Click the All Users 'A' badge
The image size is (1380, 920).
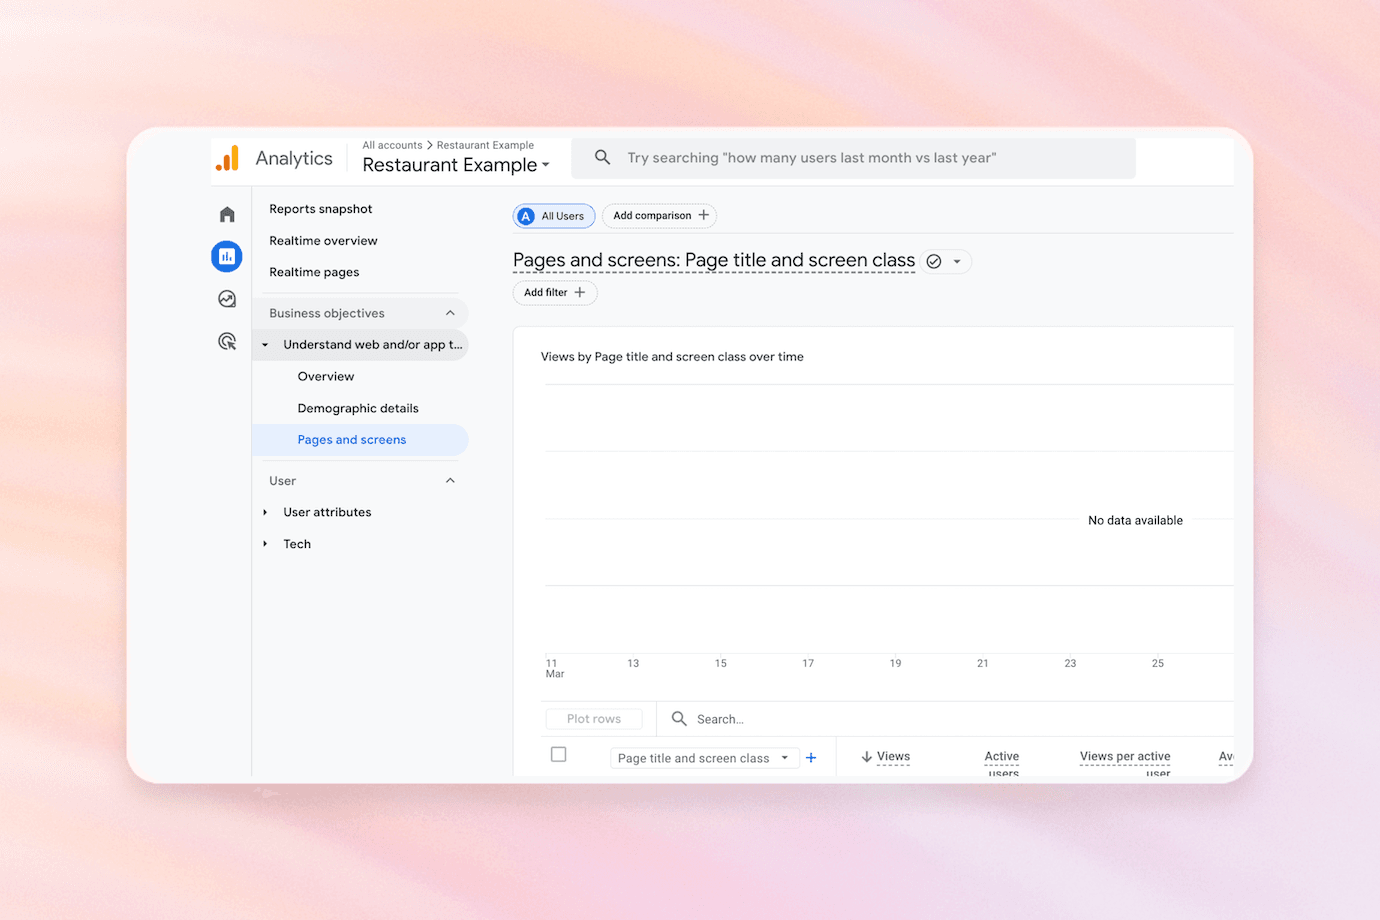click(x=526, y=216)
